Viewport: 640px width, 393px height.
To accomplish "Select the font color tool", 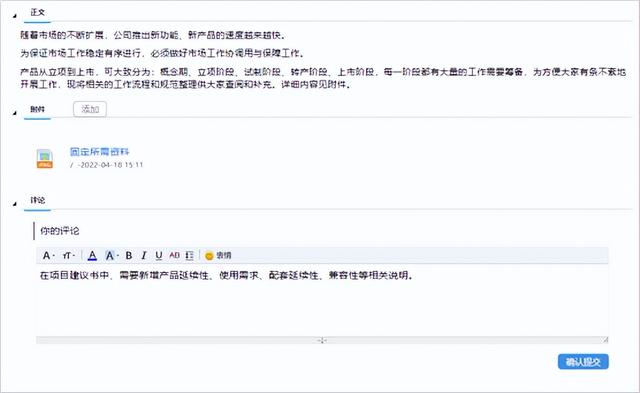I will [x=92, y=255].
